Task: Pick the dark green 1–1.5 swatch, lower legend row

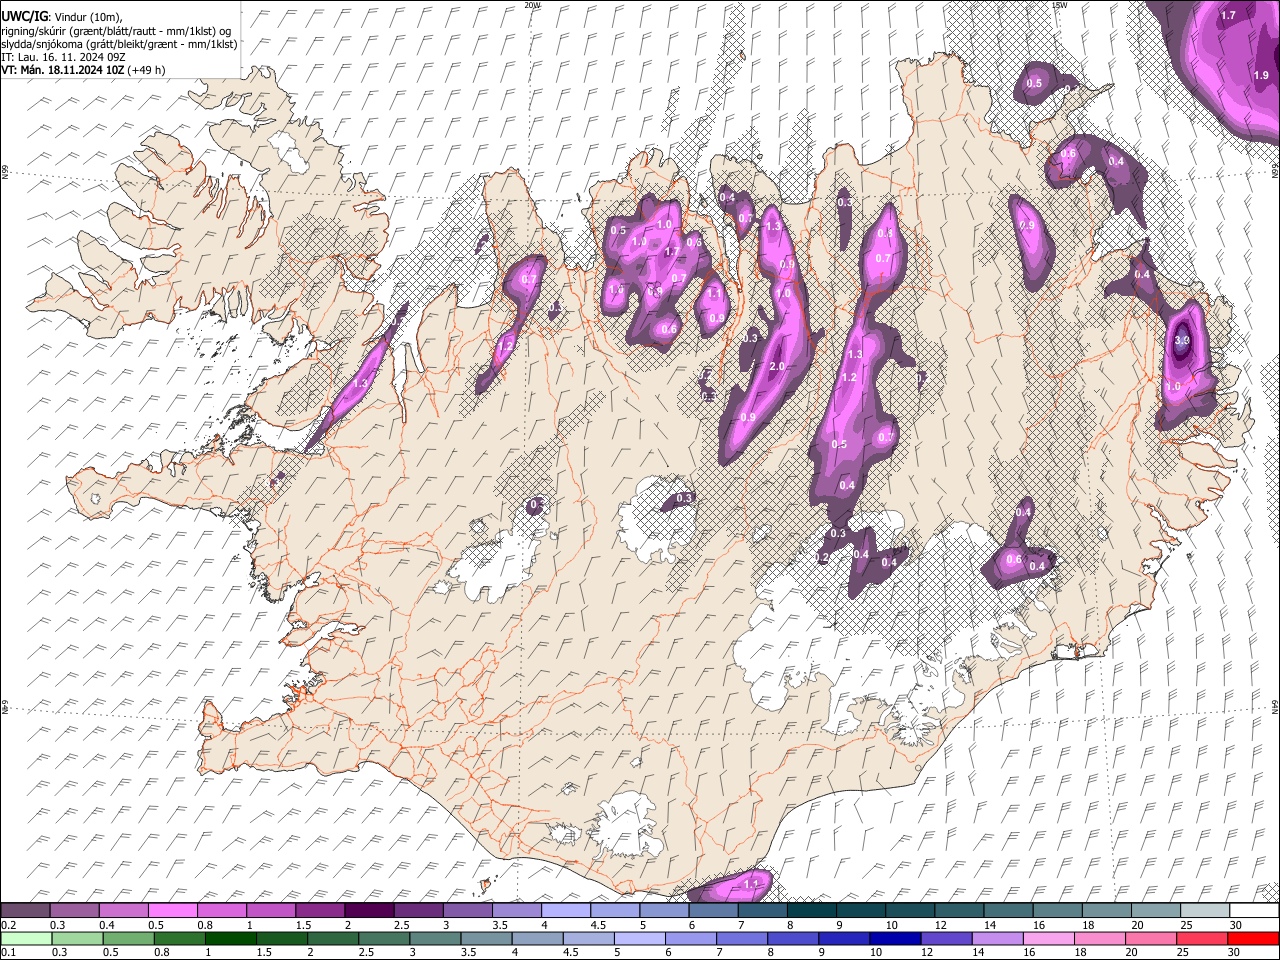Action: coord(231,938)
